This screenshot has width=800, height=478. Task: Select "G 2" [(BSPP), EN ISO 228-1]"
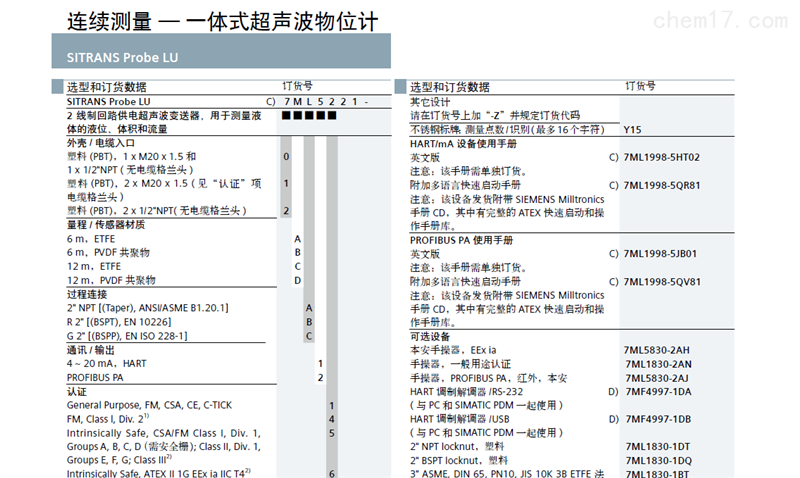(127, 336)
